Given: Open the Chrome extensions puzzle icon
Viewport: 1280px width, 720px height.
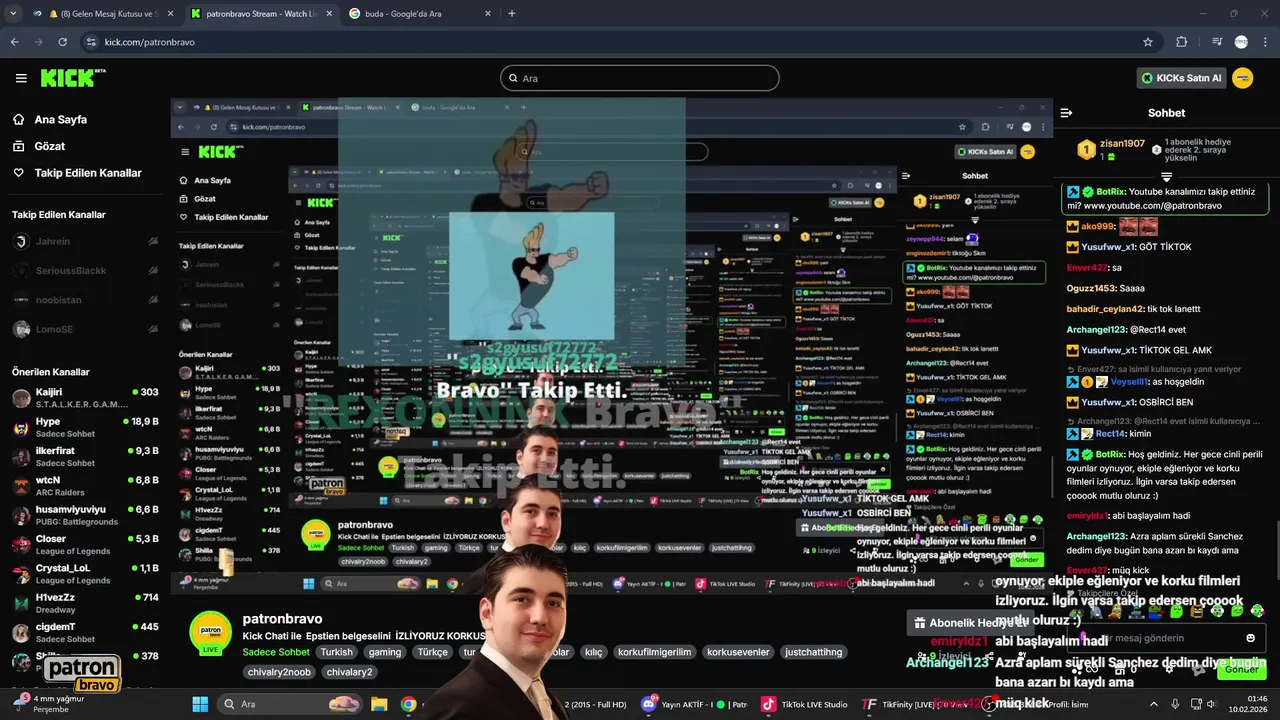Looking at the screenshot, I should point(1182,42).
